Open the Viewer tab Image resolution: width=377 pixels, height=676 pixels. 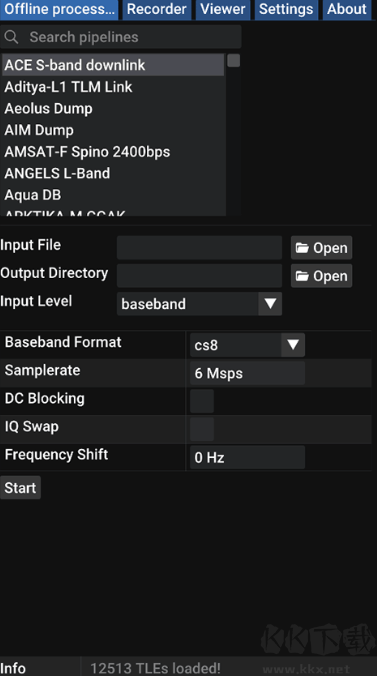tap(223, 9)
